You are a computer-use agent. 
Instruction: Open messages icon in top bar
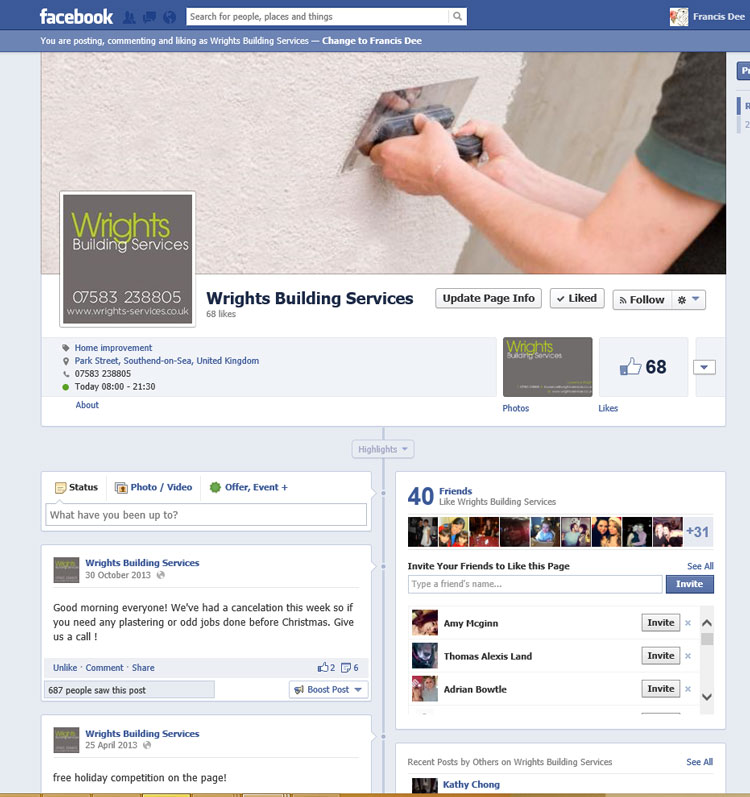[x=149, y=18]
